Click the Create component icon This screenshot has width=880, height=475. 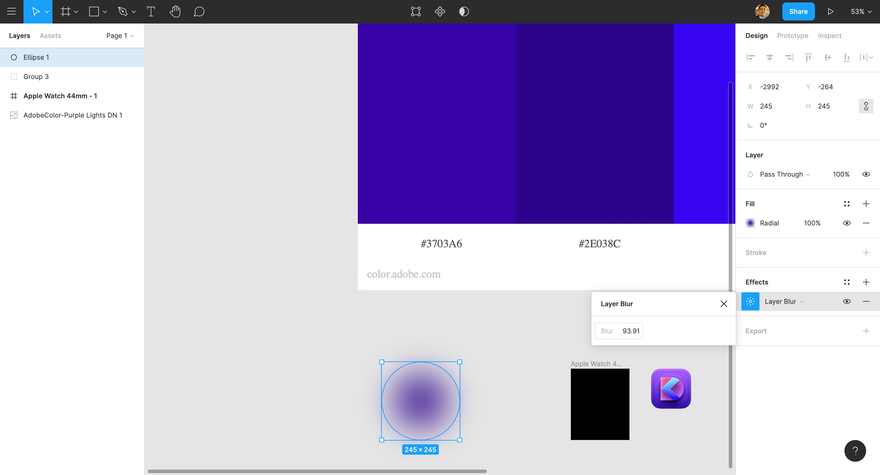tap(439, 11)
